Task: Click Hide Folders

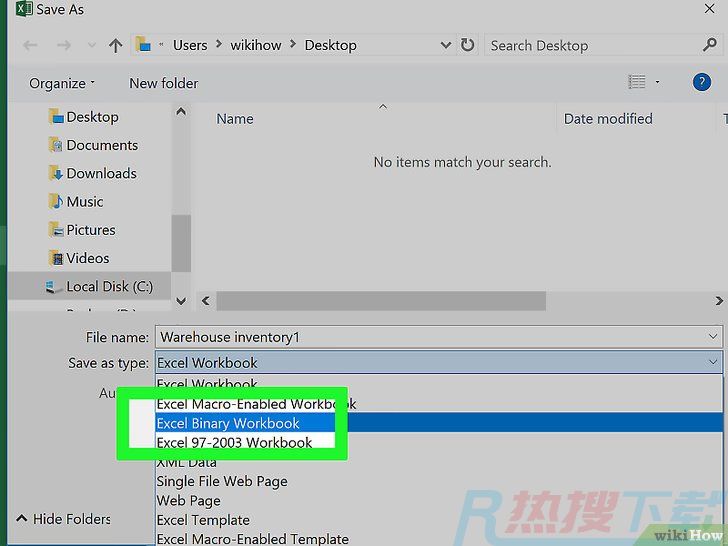Action: coord(64,519)
